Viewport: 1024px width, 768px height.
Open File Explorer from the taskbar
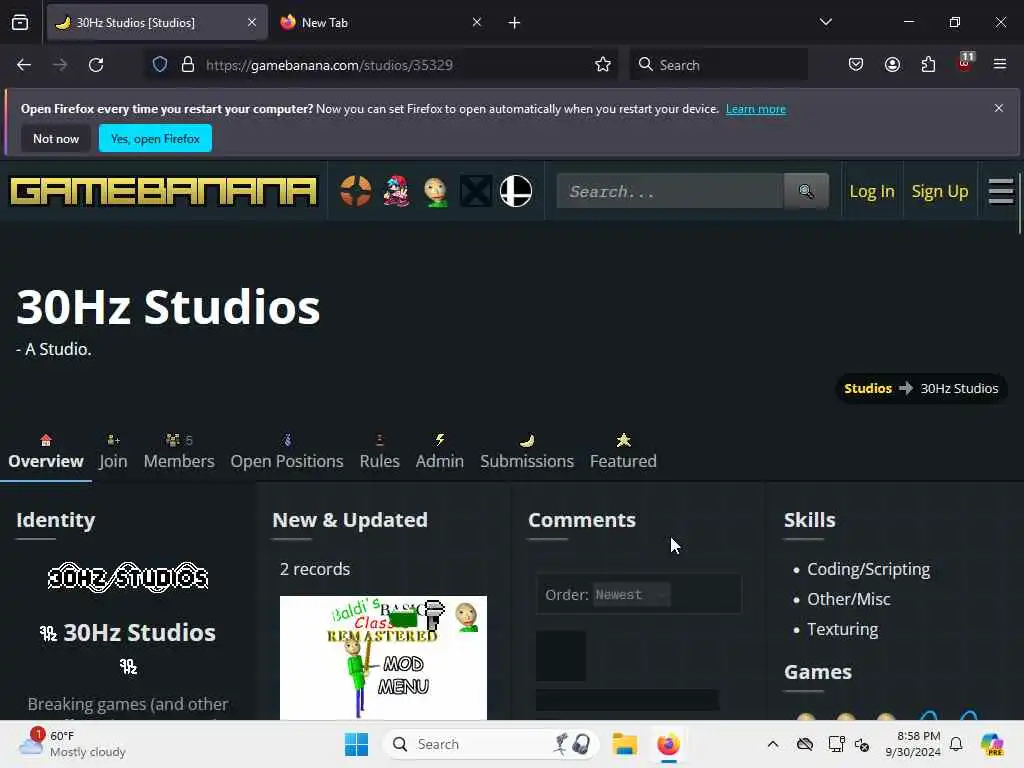pos(624,744)
